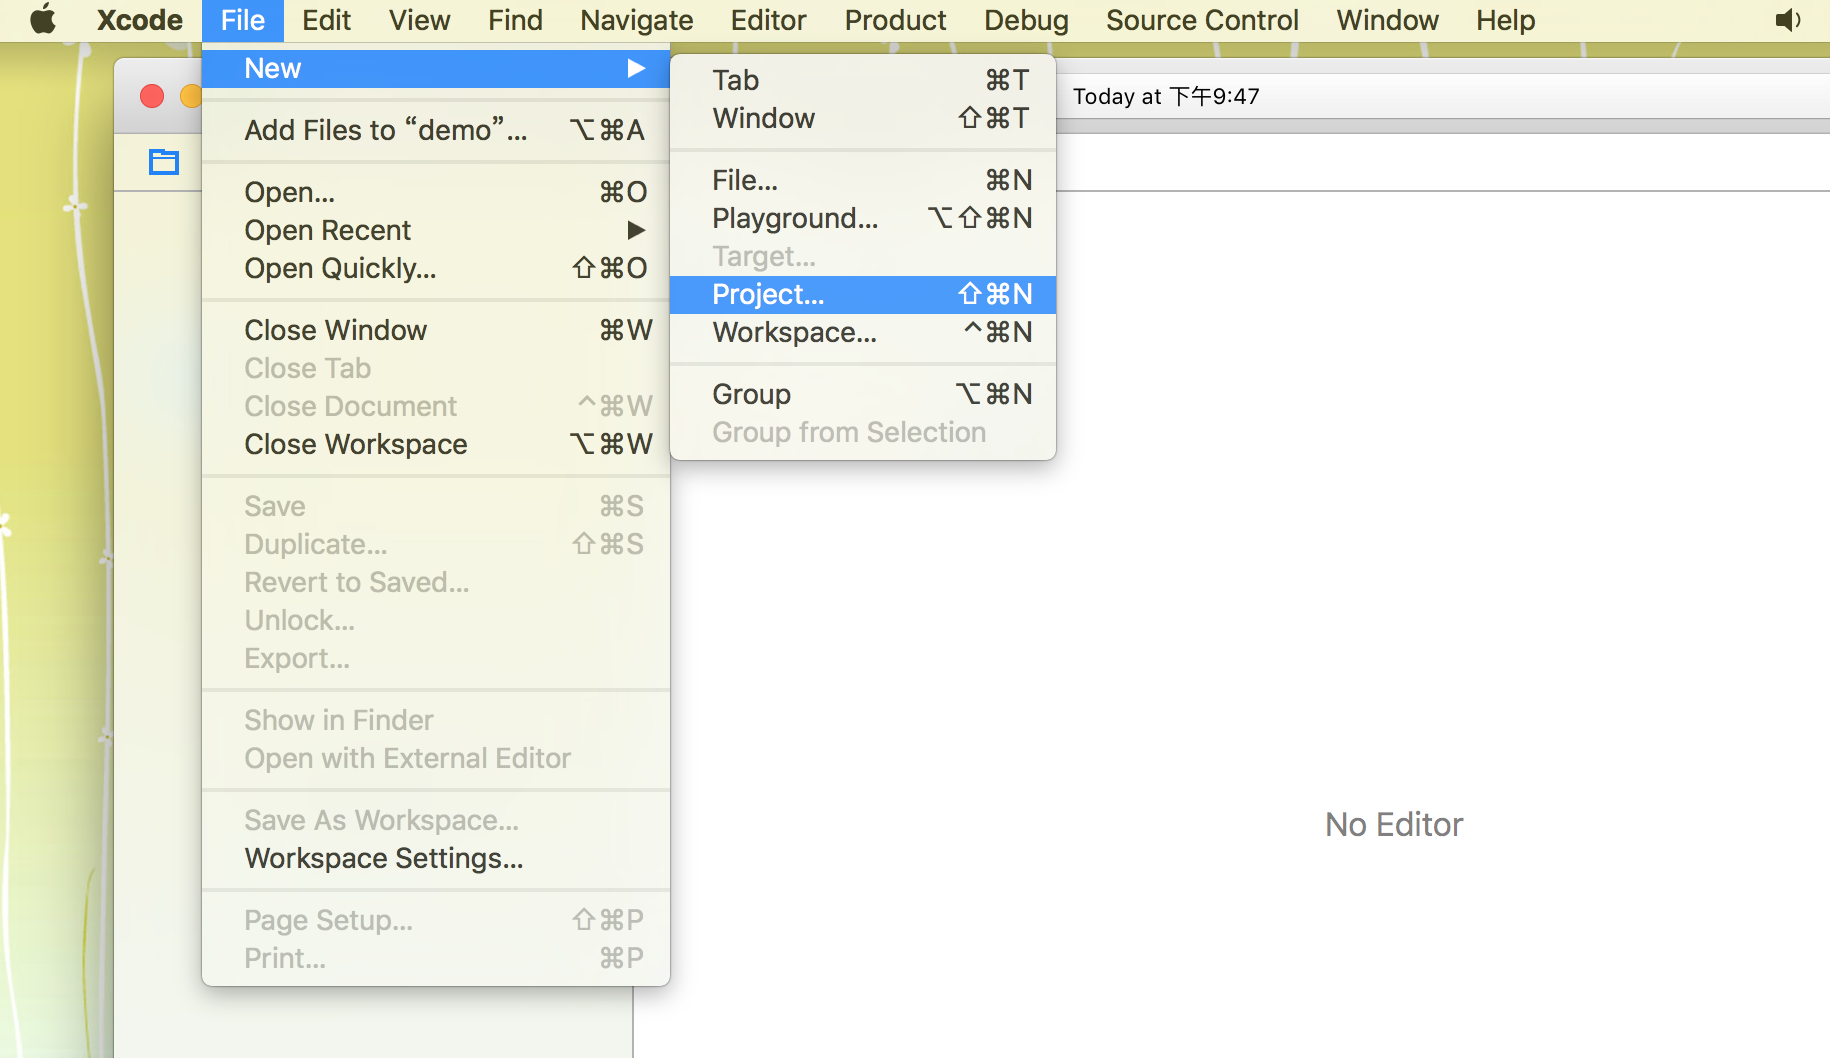
Task: Create a new Playground…
Action: pos(863,218)
